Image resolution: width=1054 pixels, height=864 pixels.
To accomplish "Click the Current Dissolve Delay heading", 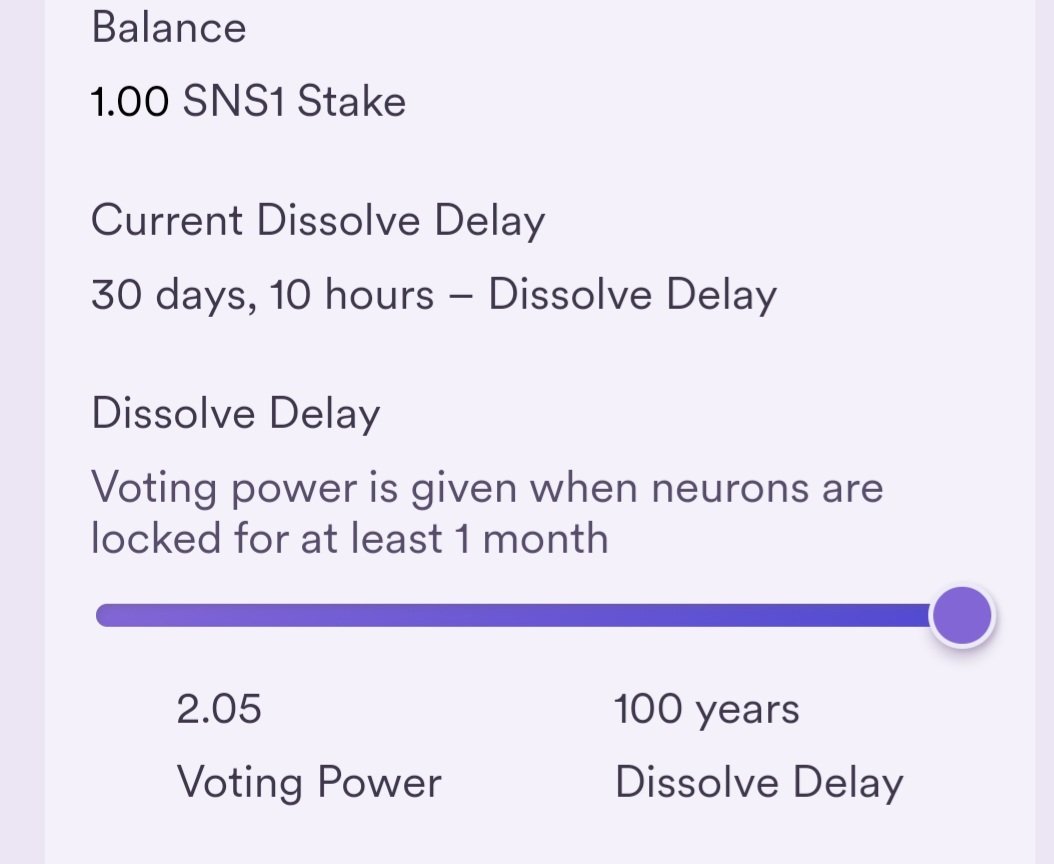I will pyautogui.click(x=318, y=221).
